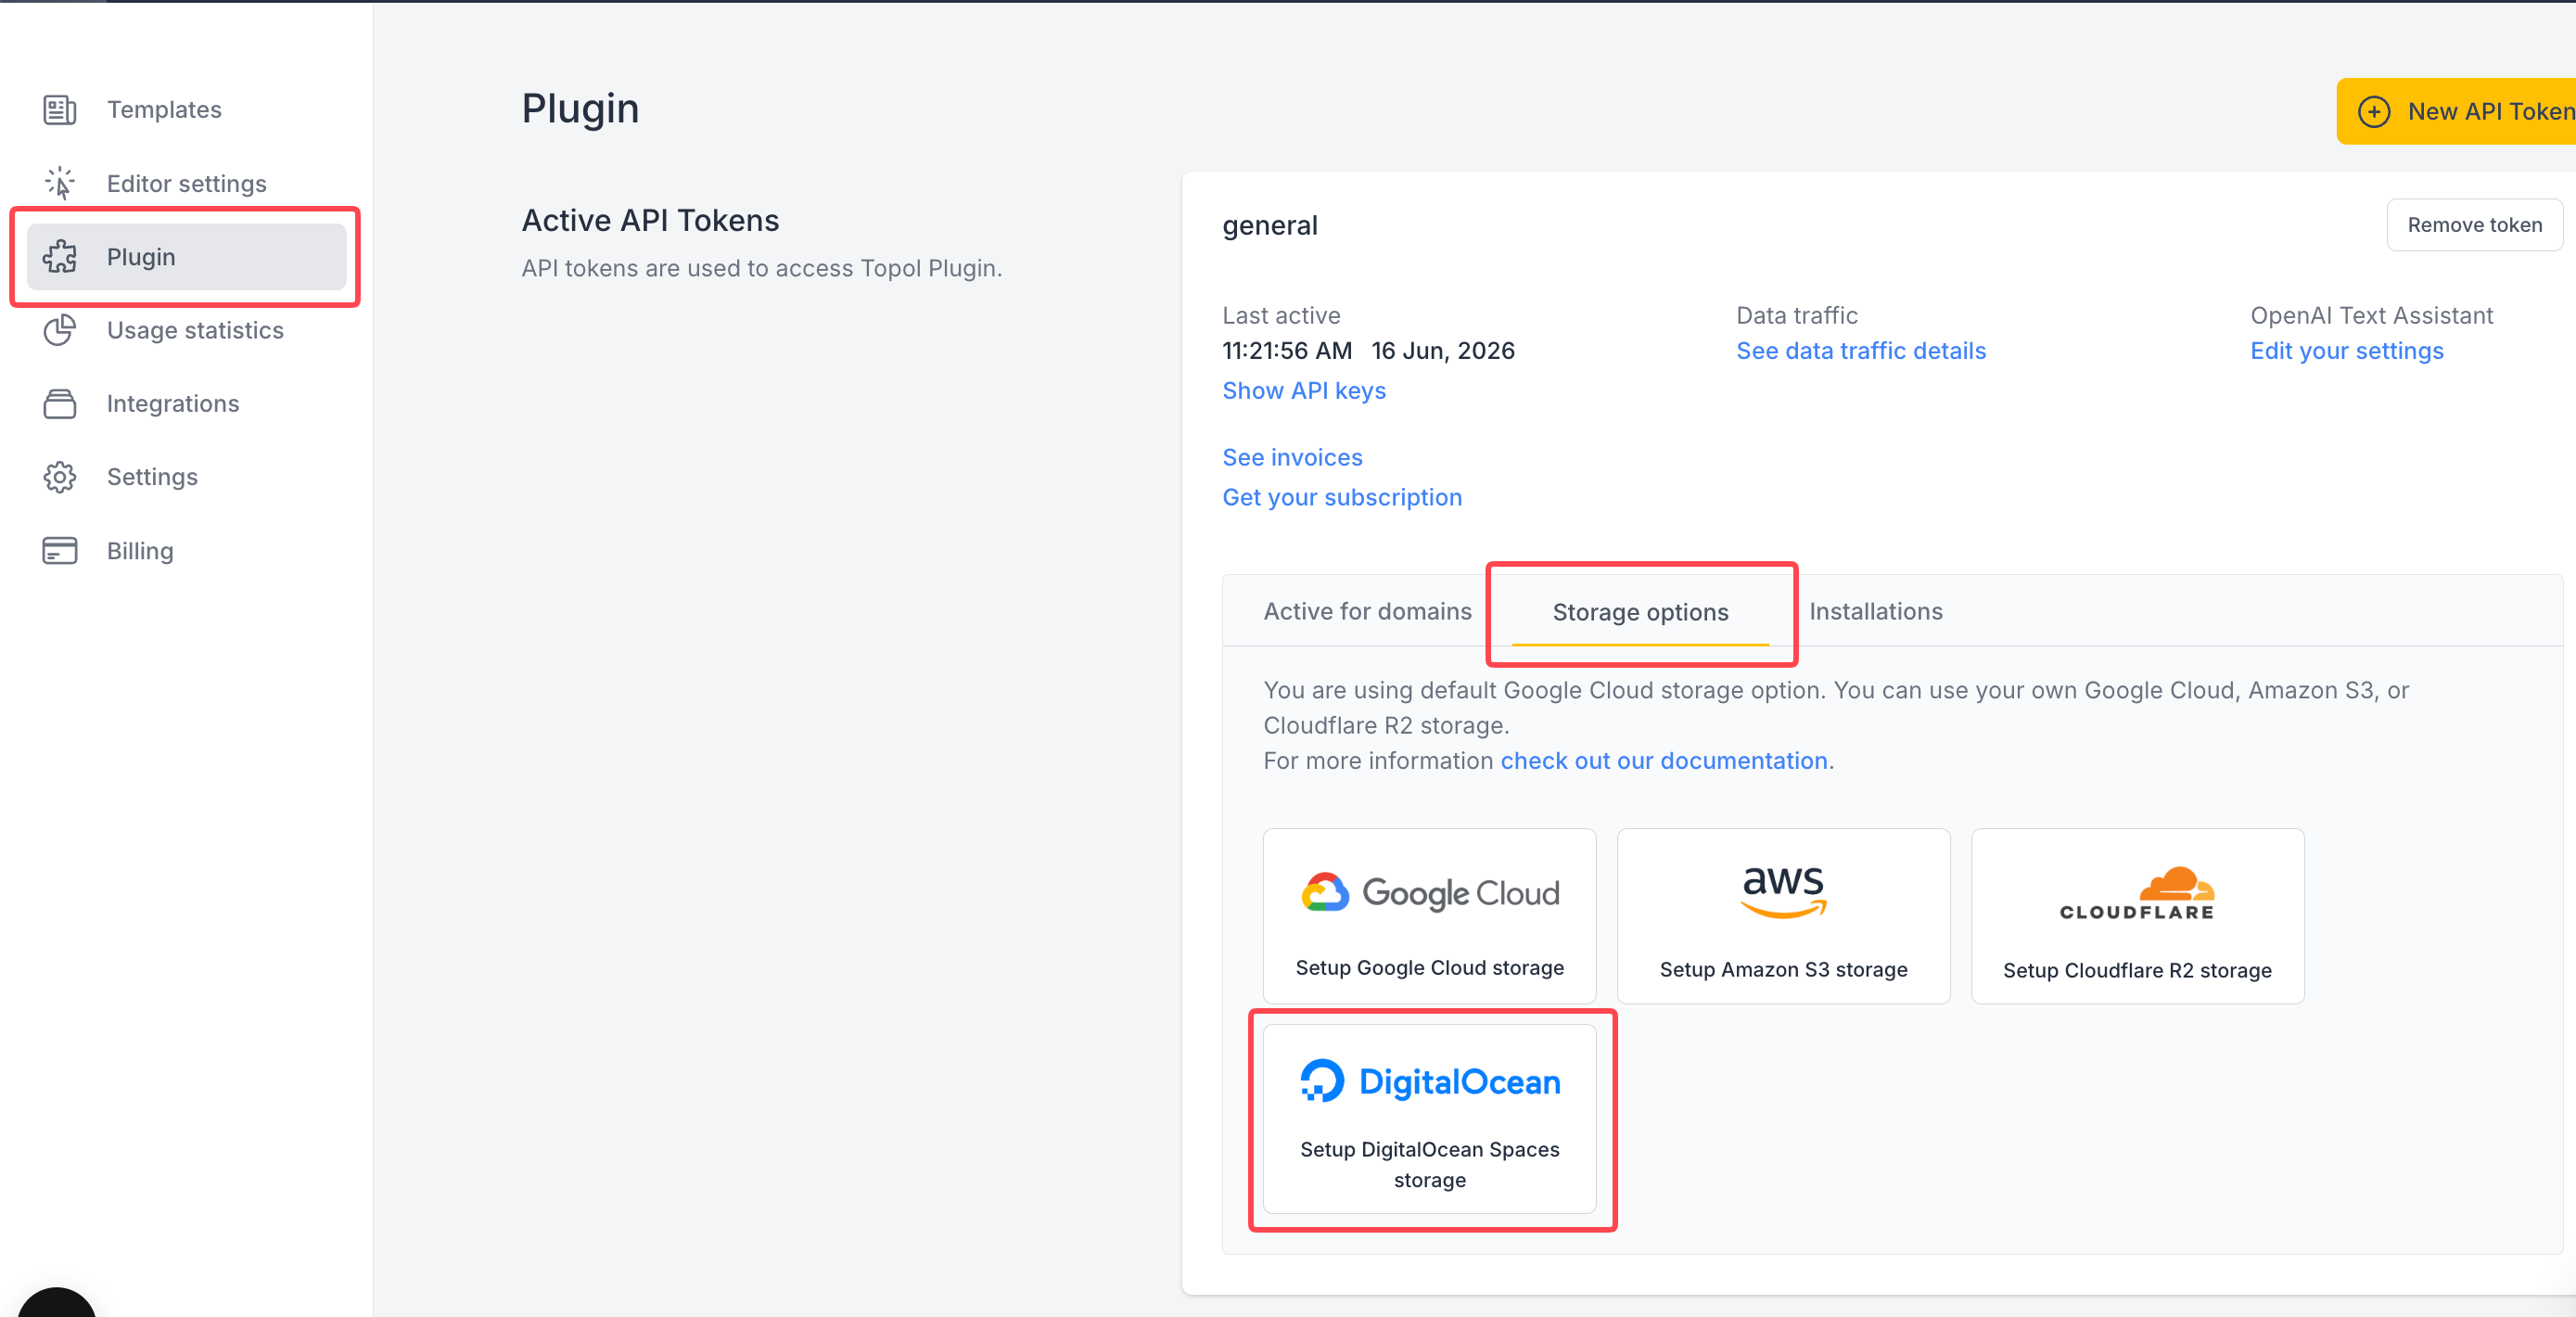
Task: Click the Usage statistics pie chart icon
Action: (59, 330)
